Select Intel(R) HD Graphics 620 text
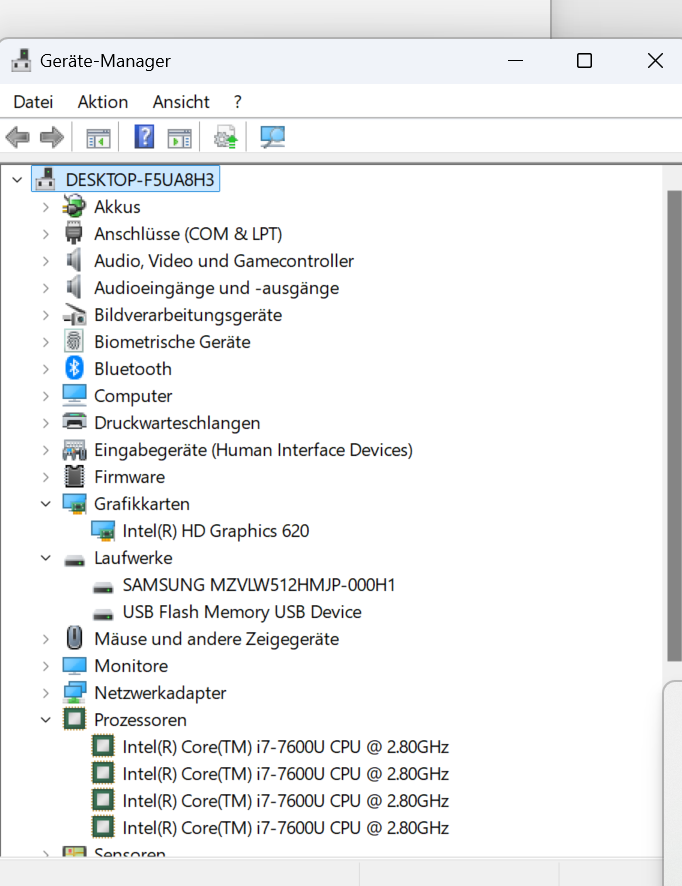 point(216,531)
